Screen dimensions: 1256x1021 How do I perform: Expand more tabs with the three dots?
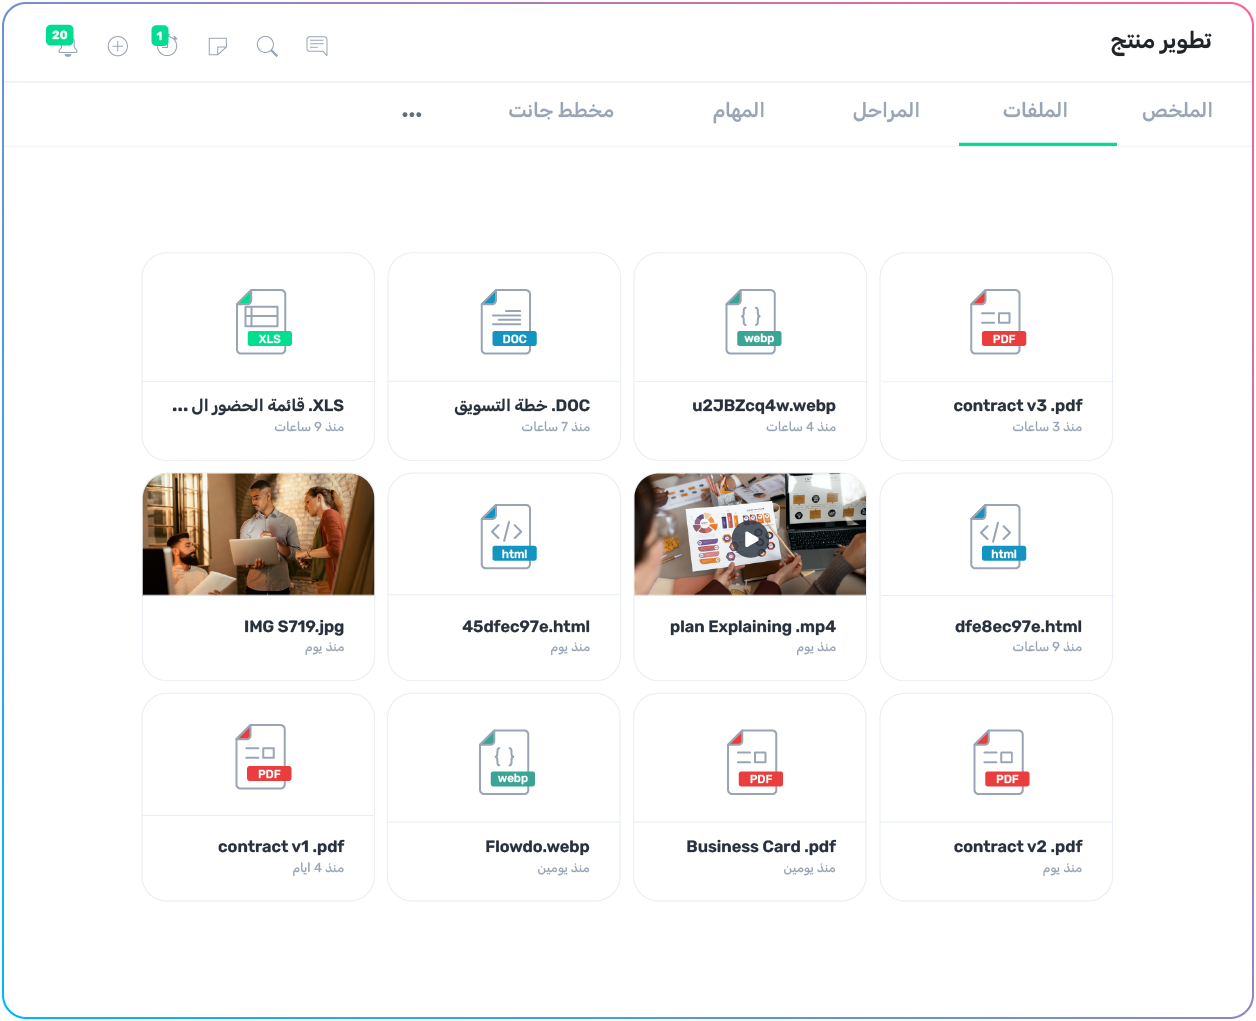tap(412, 114)
